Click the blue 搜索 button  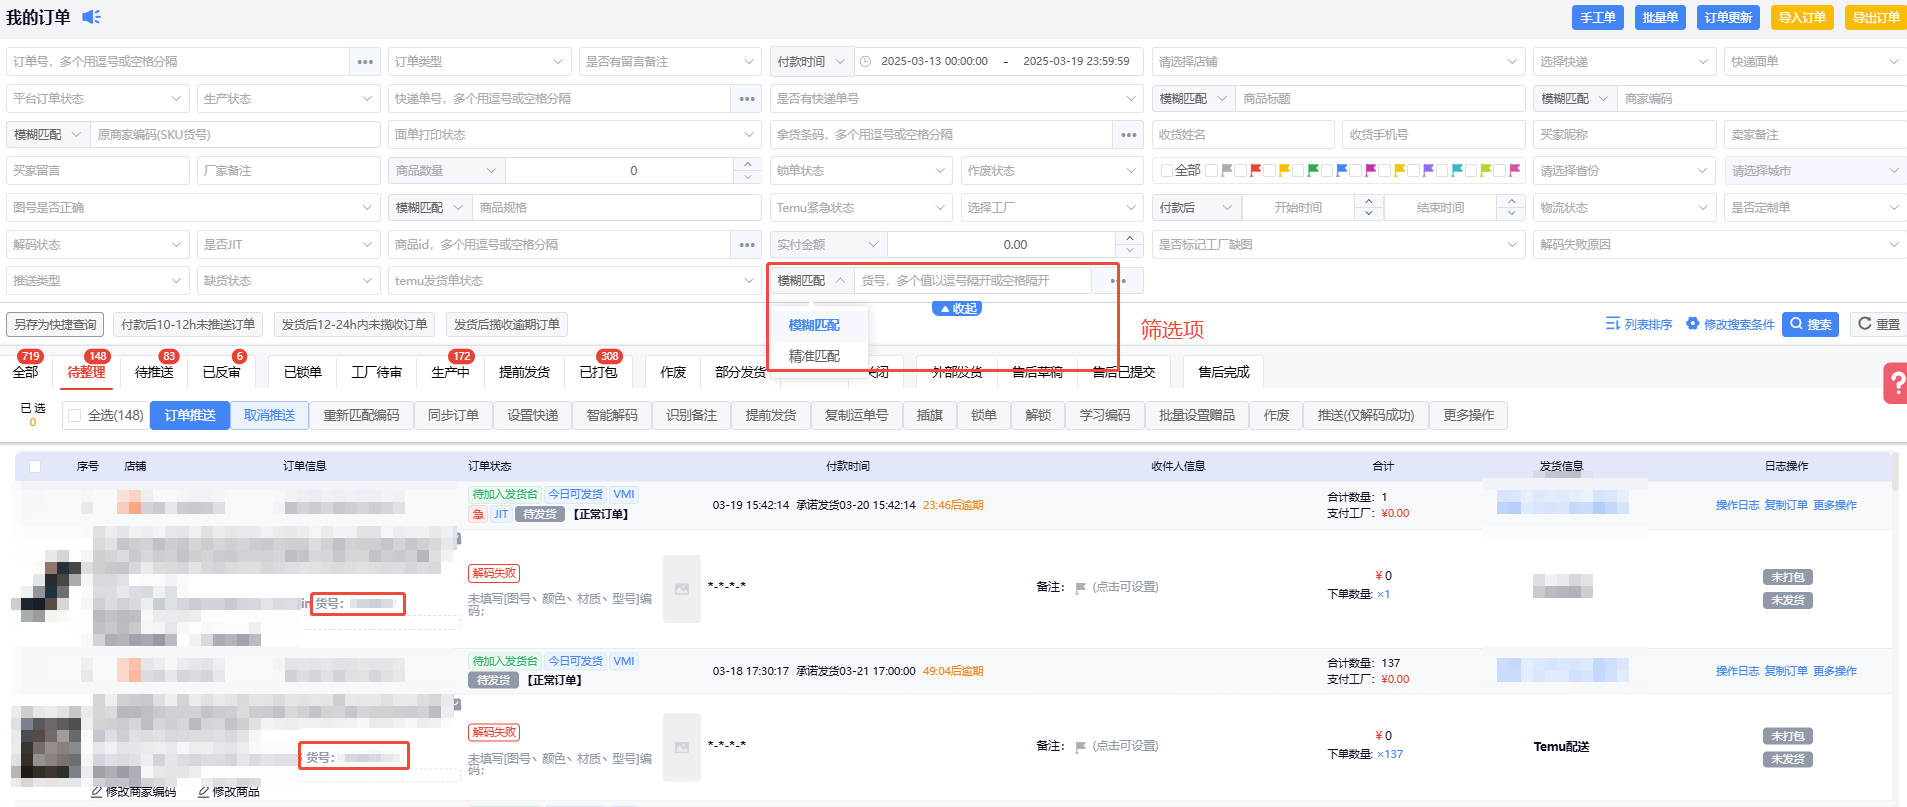coord(1810,324)
